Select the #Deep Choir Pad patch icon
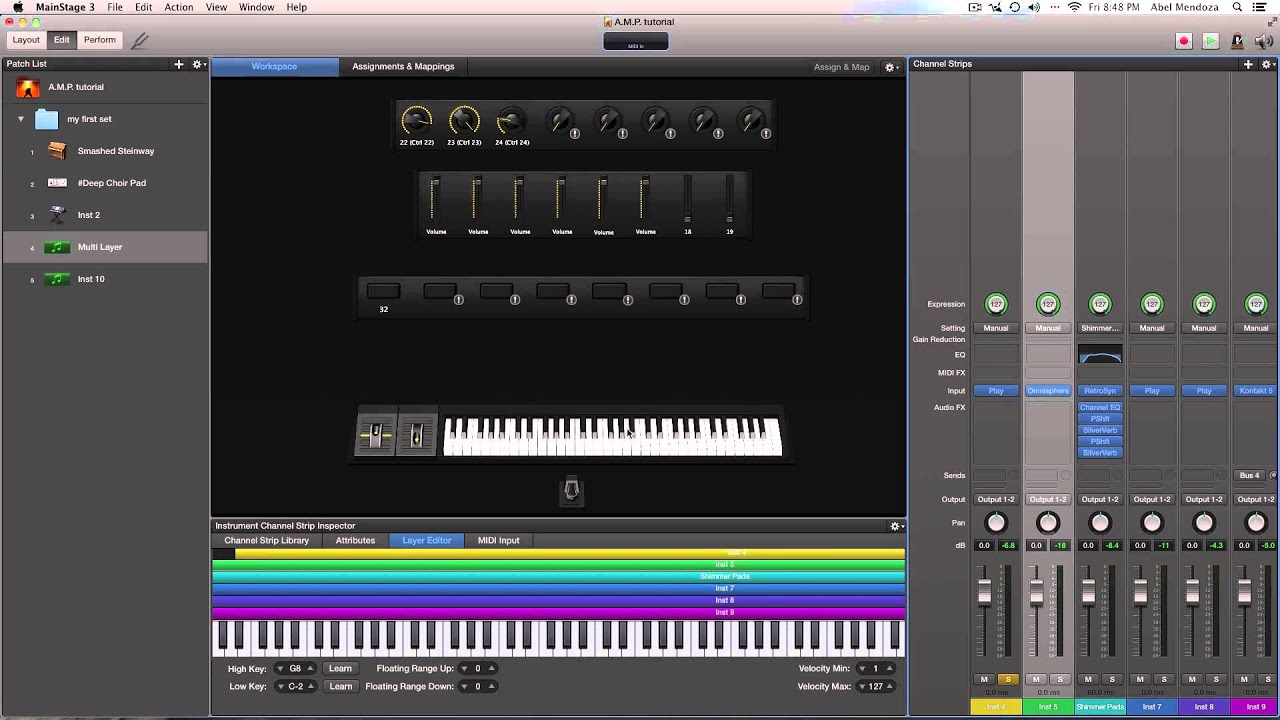Screen dimensions: 1280x720 point(57,183)
